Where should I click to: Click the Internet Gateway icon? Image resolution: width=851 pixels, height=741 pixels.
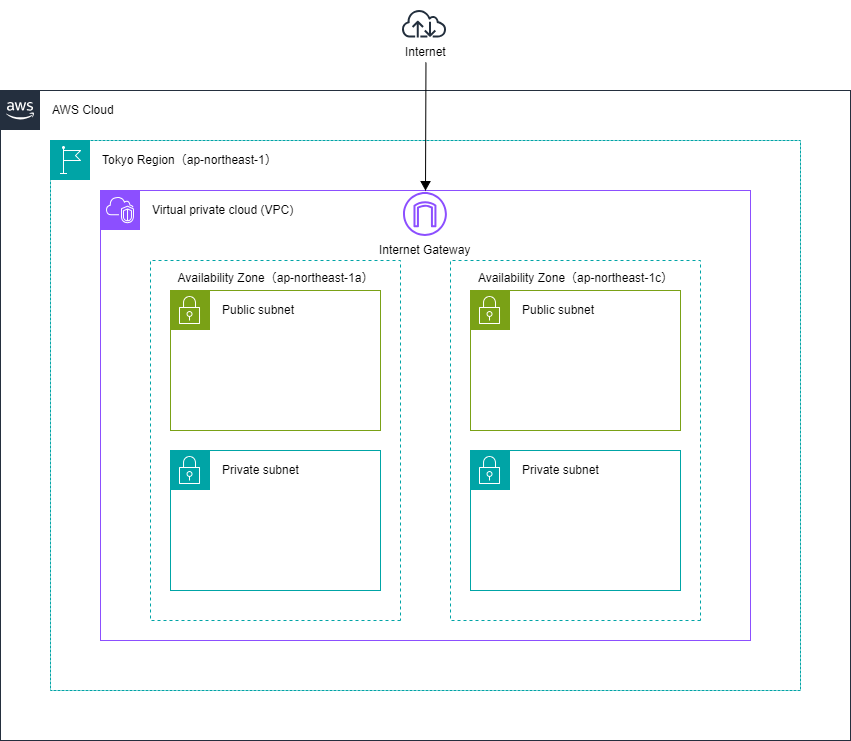coord(425,214)
